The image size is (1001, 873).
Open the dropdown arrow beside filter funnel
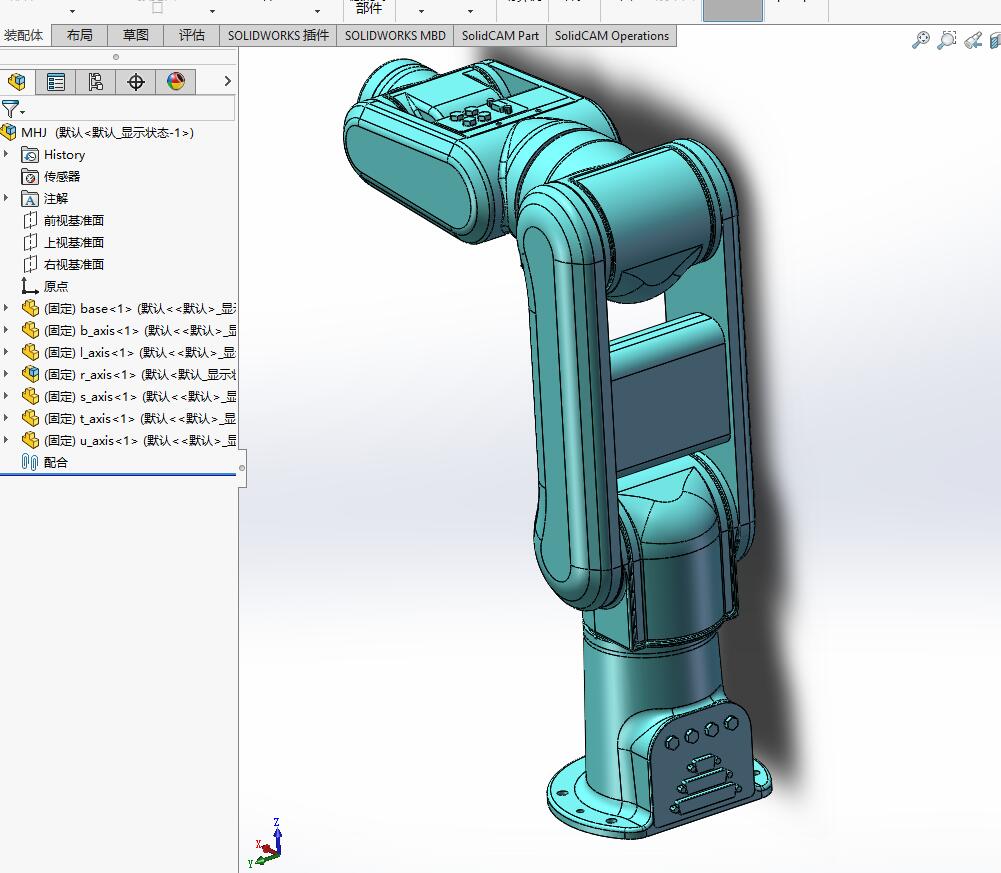pos(22,113)
